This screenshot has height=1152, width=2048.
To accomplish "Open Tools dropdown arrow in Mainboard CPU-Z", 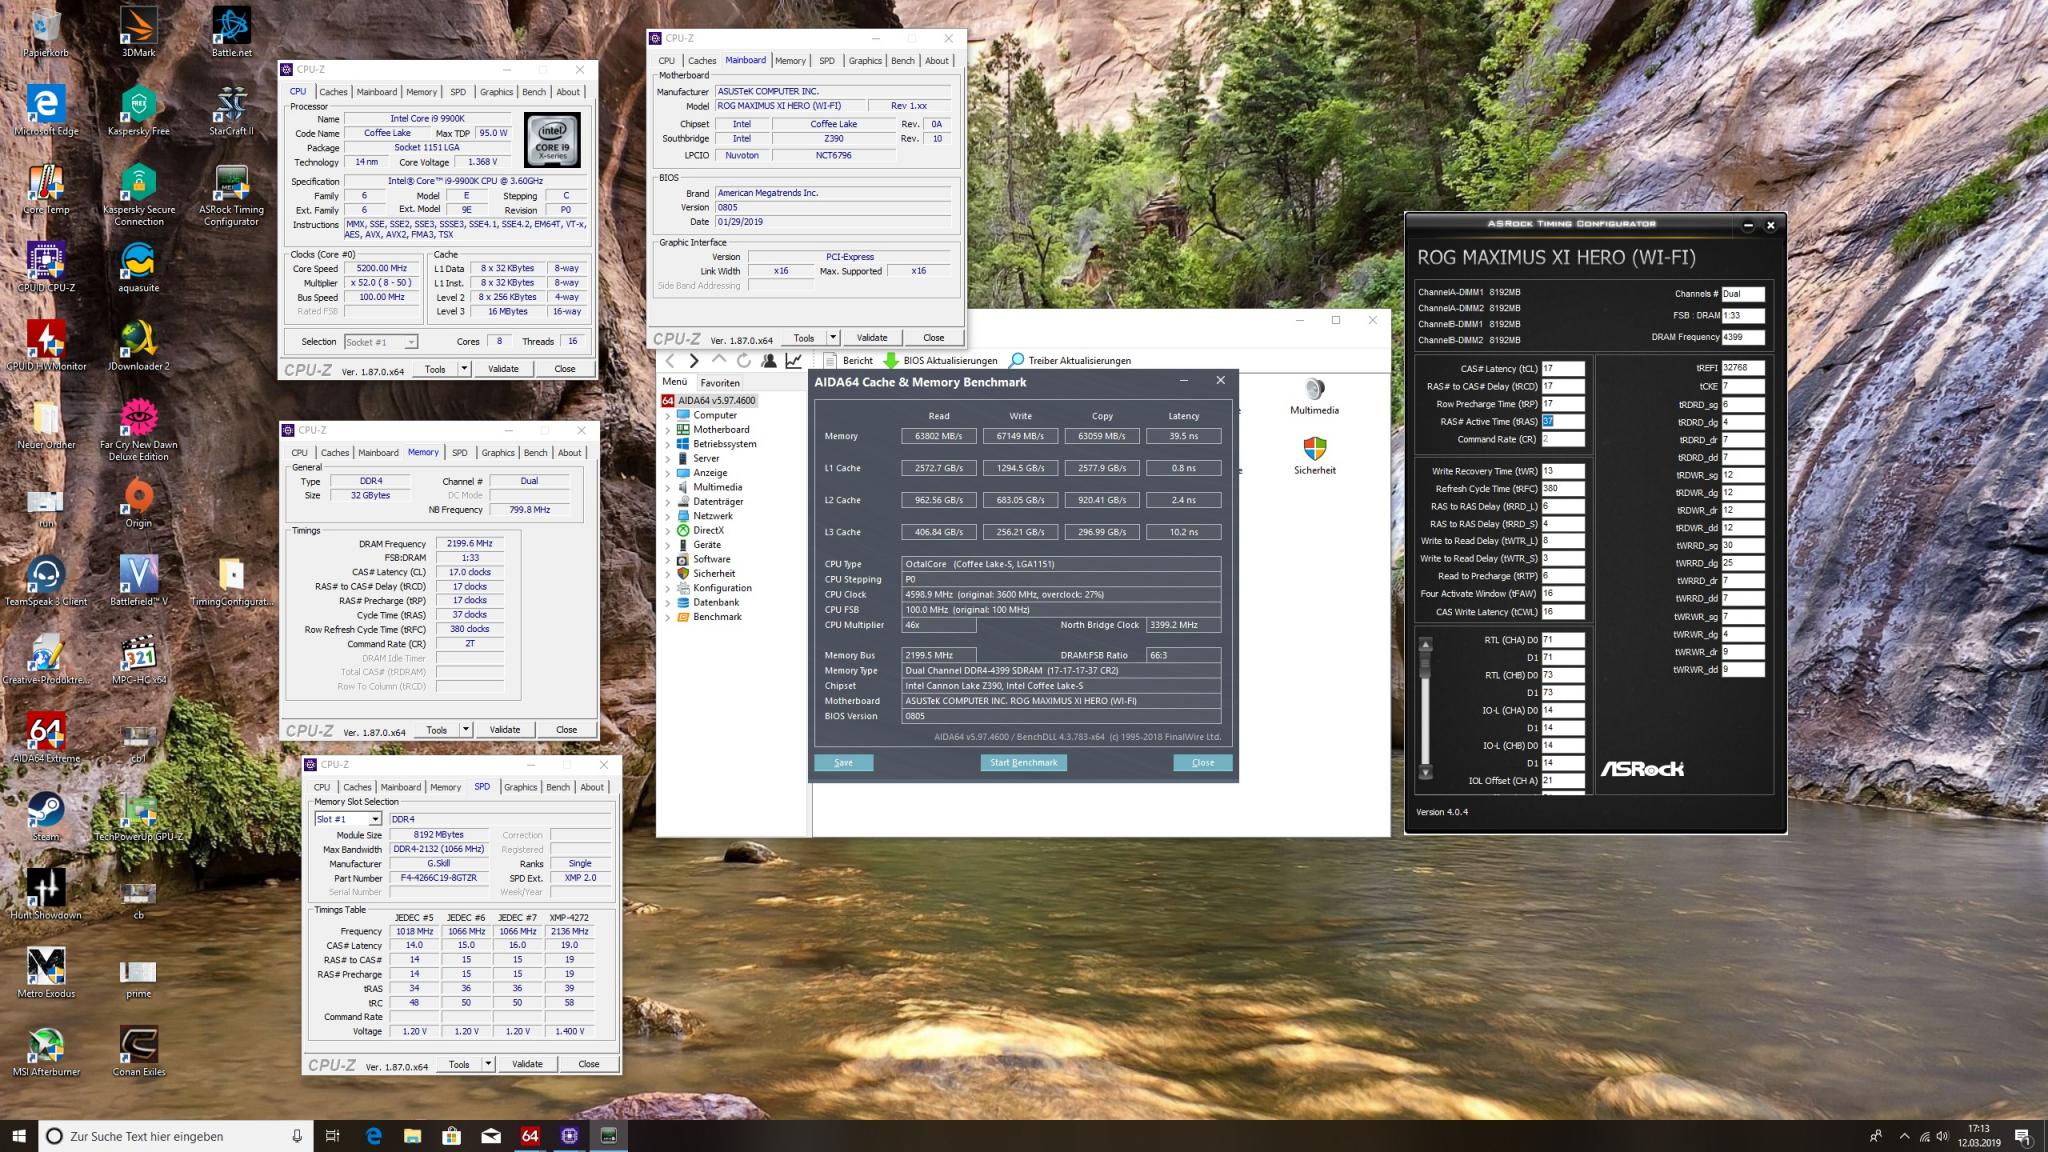I will pos(833,337).
